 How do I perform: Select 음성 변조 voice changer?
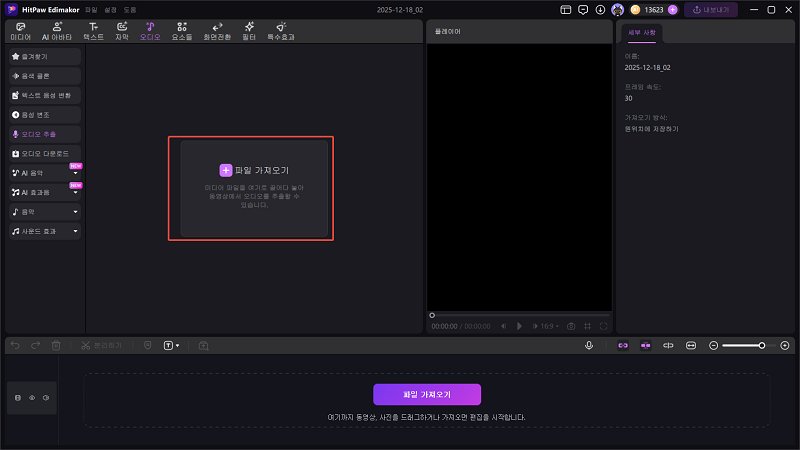[x=45, y=115]
